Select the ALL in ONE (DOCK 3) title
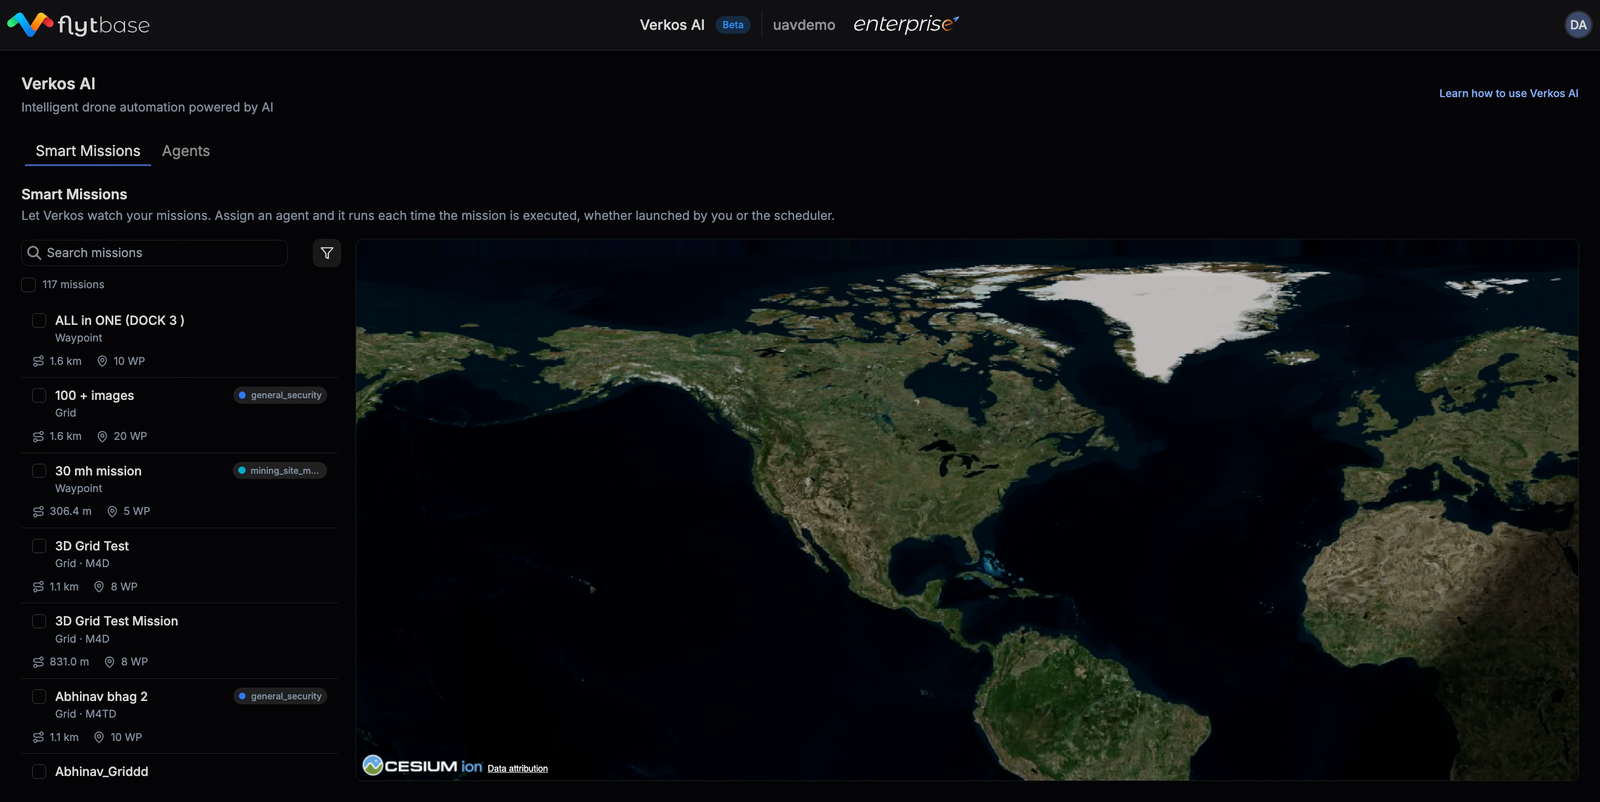 [x=119, y=320]
